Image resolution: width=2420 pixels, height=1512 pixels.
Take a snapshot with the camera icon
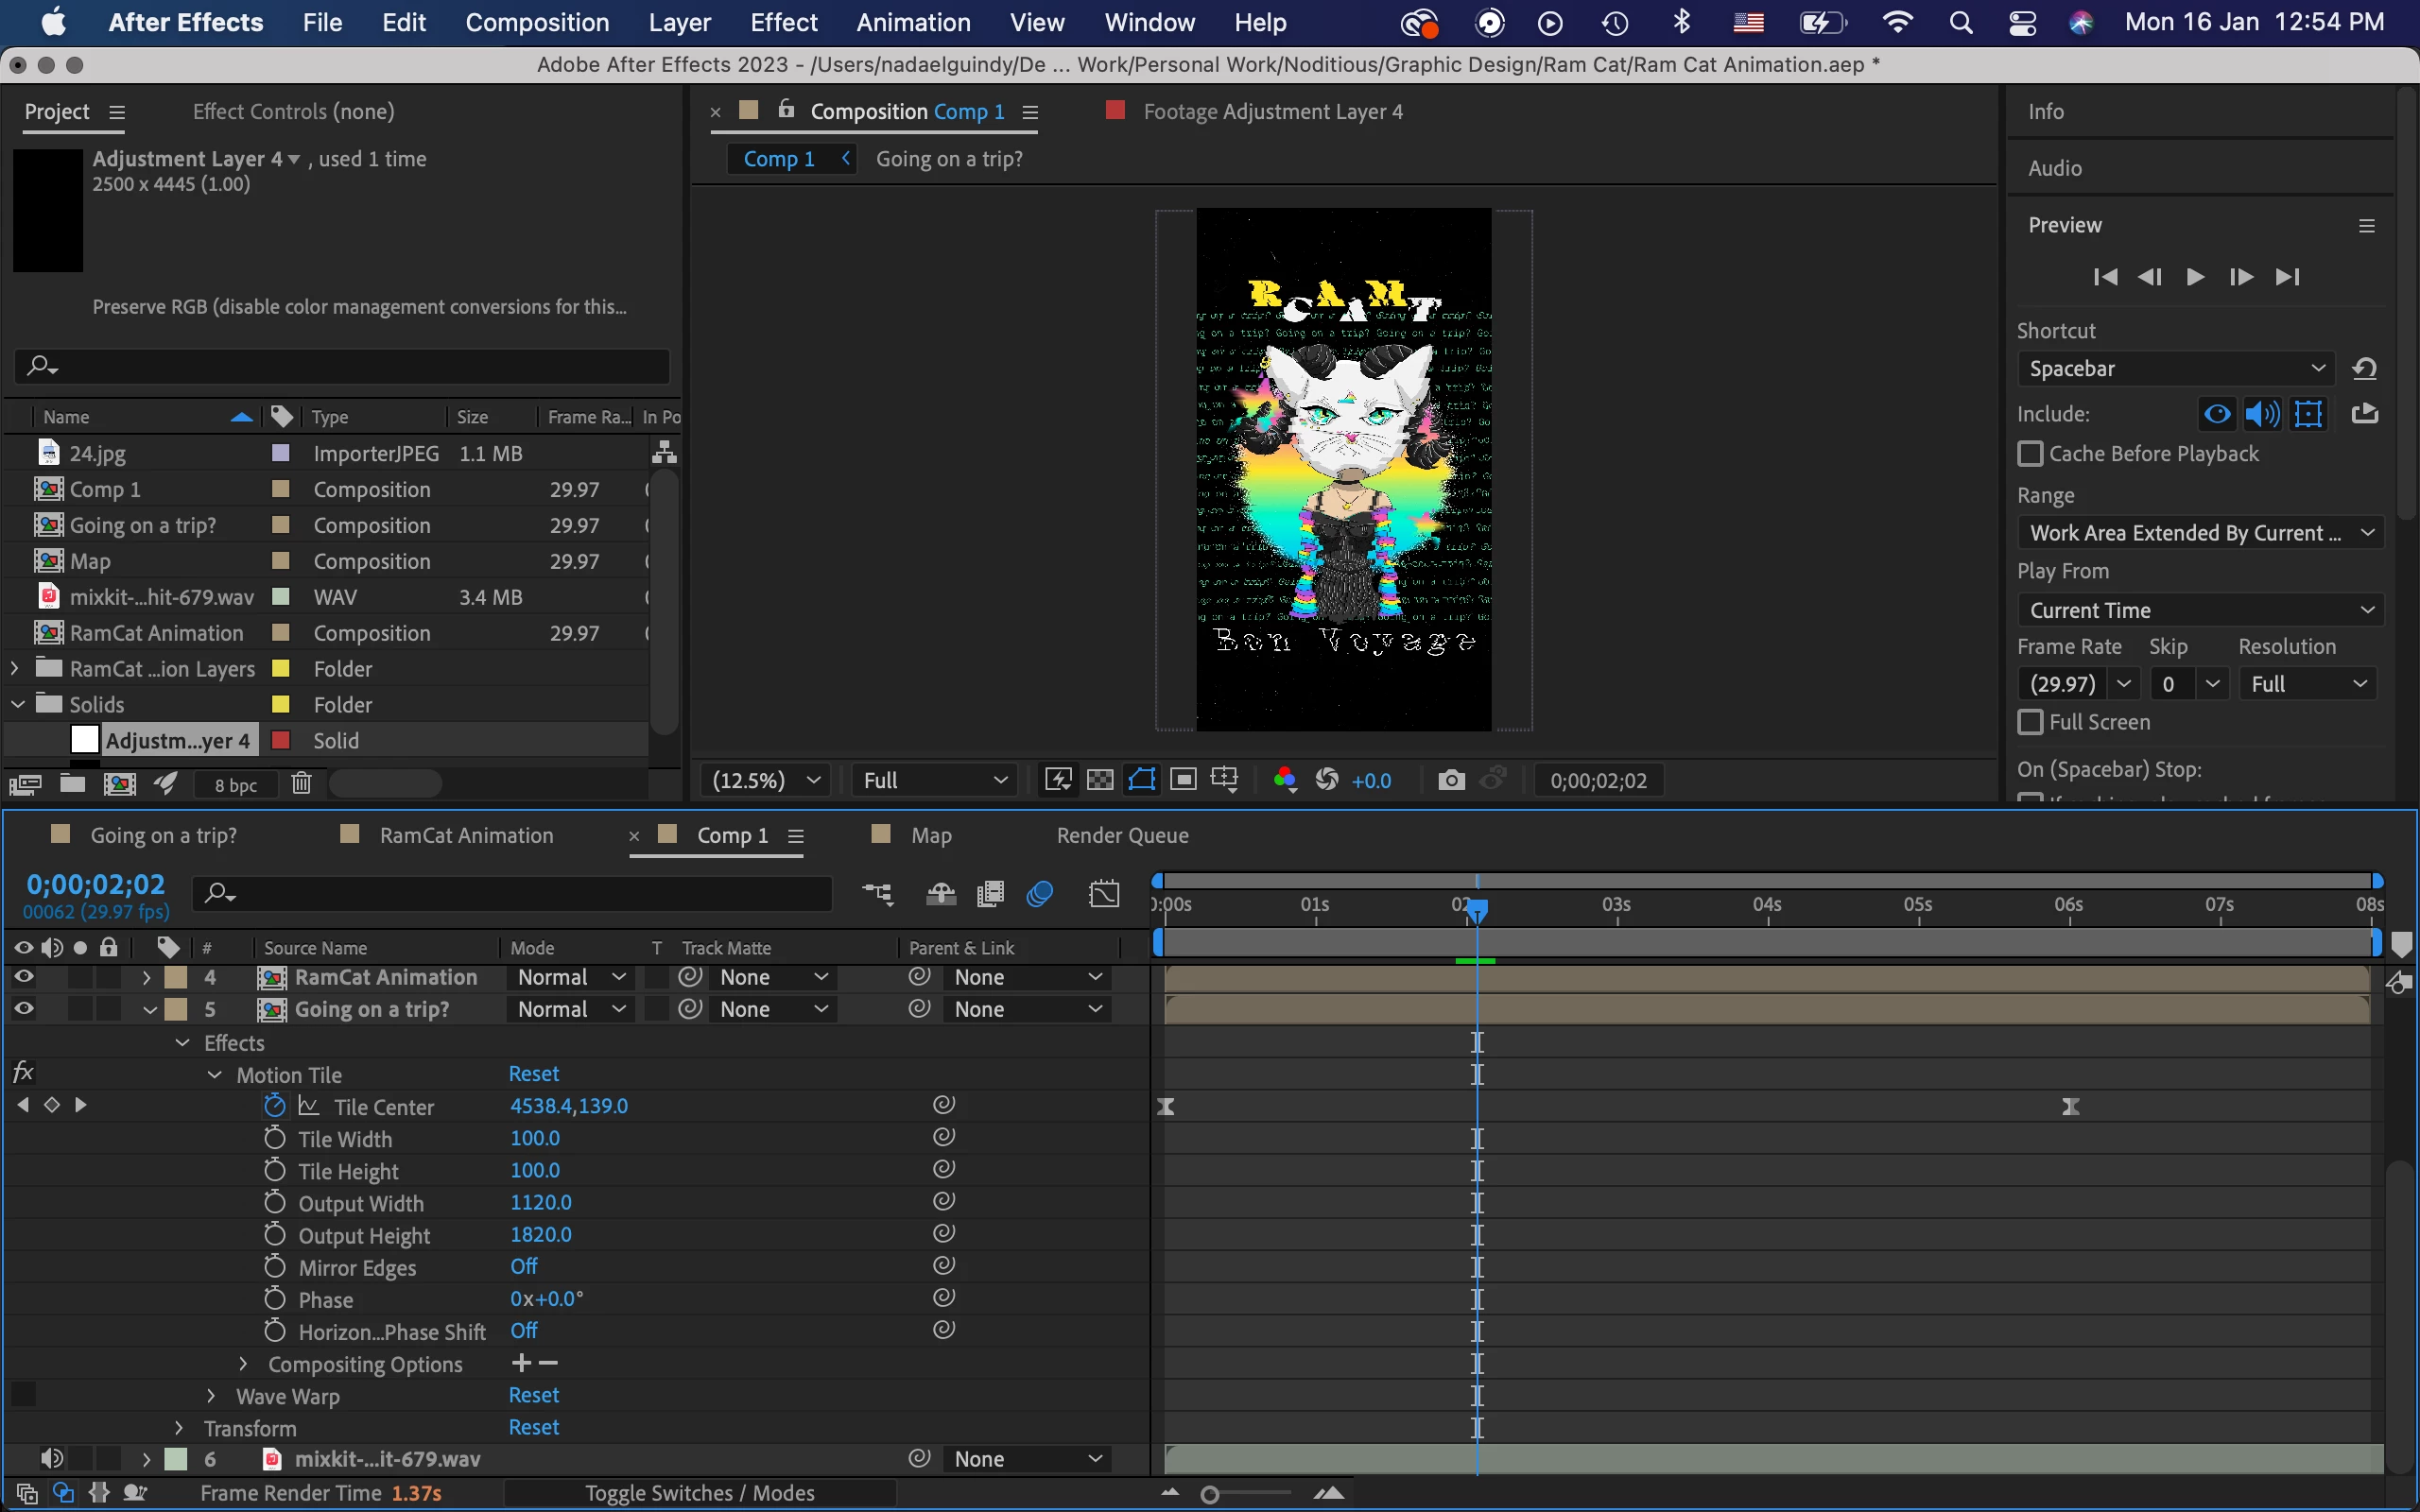point(1451,780)
